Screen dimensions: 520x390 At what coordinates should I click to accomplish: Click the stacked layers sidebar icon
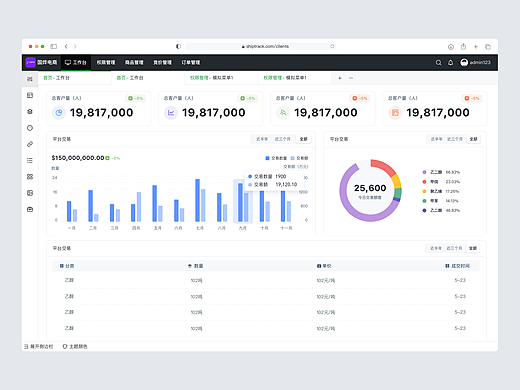click(30, 112)
